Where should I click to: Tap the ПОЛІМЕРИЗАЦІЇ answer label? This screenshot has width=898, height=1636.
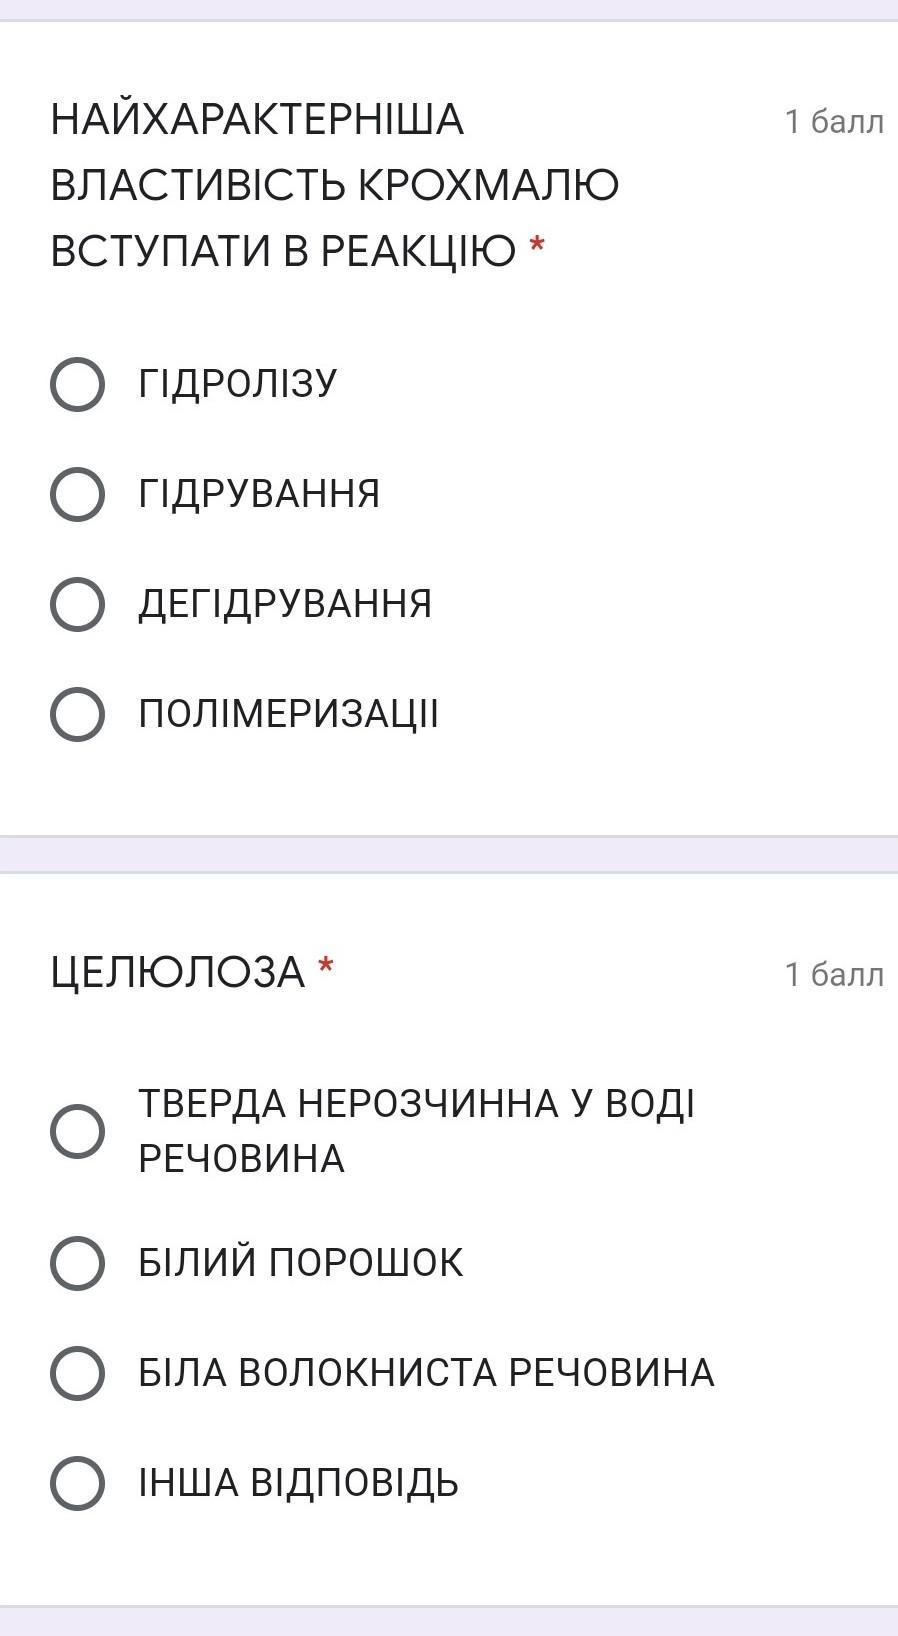(288, 714)
